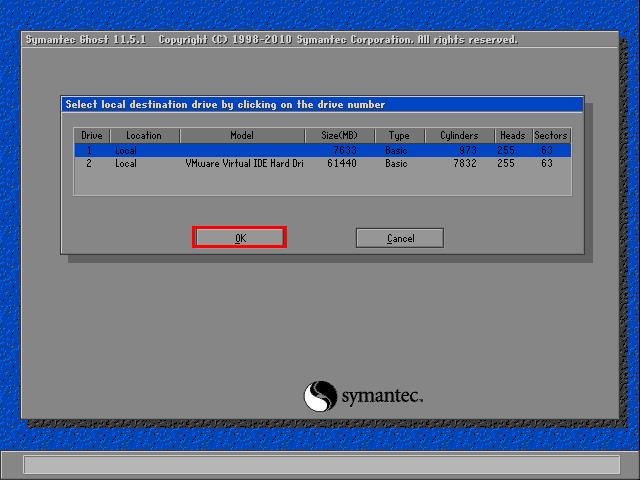Image resolution: width=640 pixels, height=480 pixels.
Task: Click the VMware Virtual IDE Hard Dri model
Action: click(x=244, y=164)
